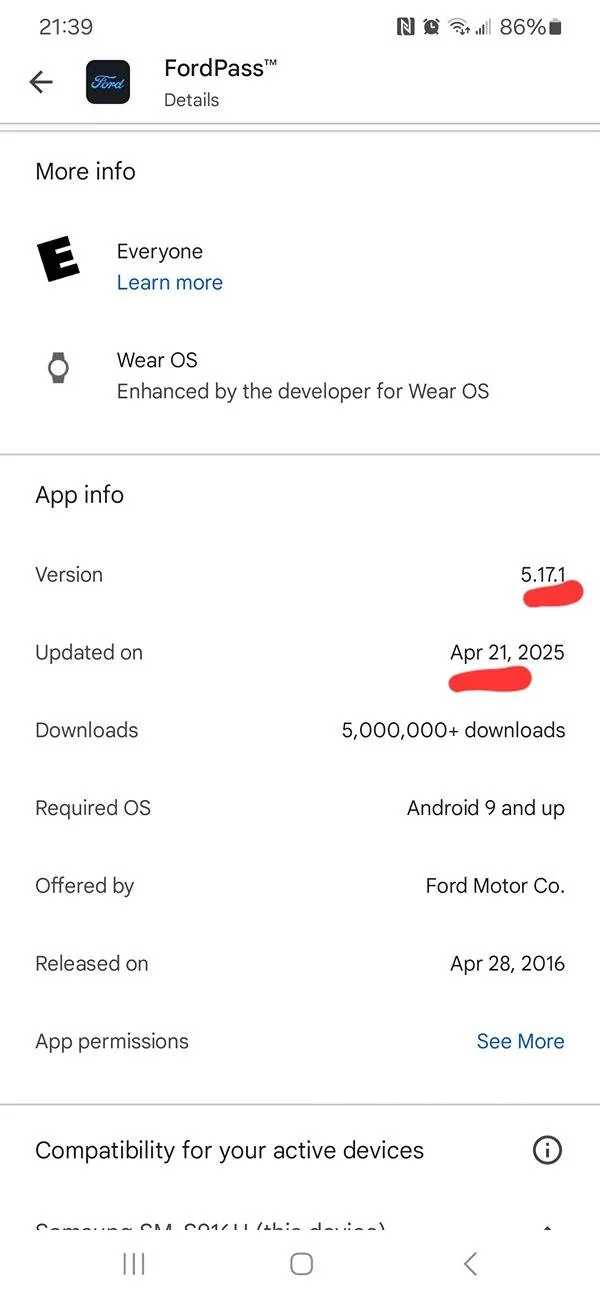This screenshot has width=600, height=1300.
Task: Tap the Version 5.17.1 value
Action: (543, 575)
